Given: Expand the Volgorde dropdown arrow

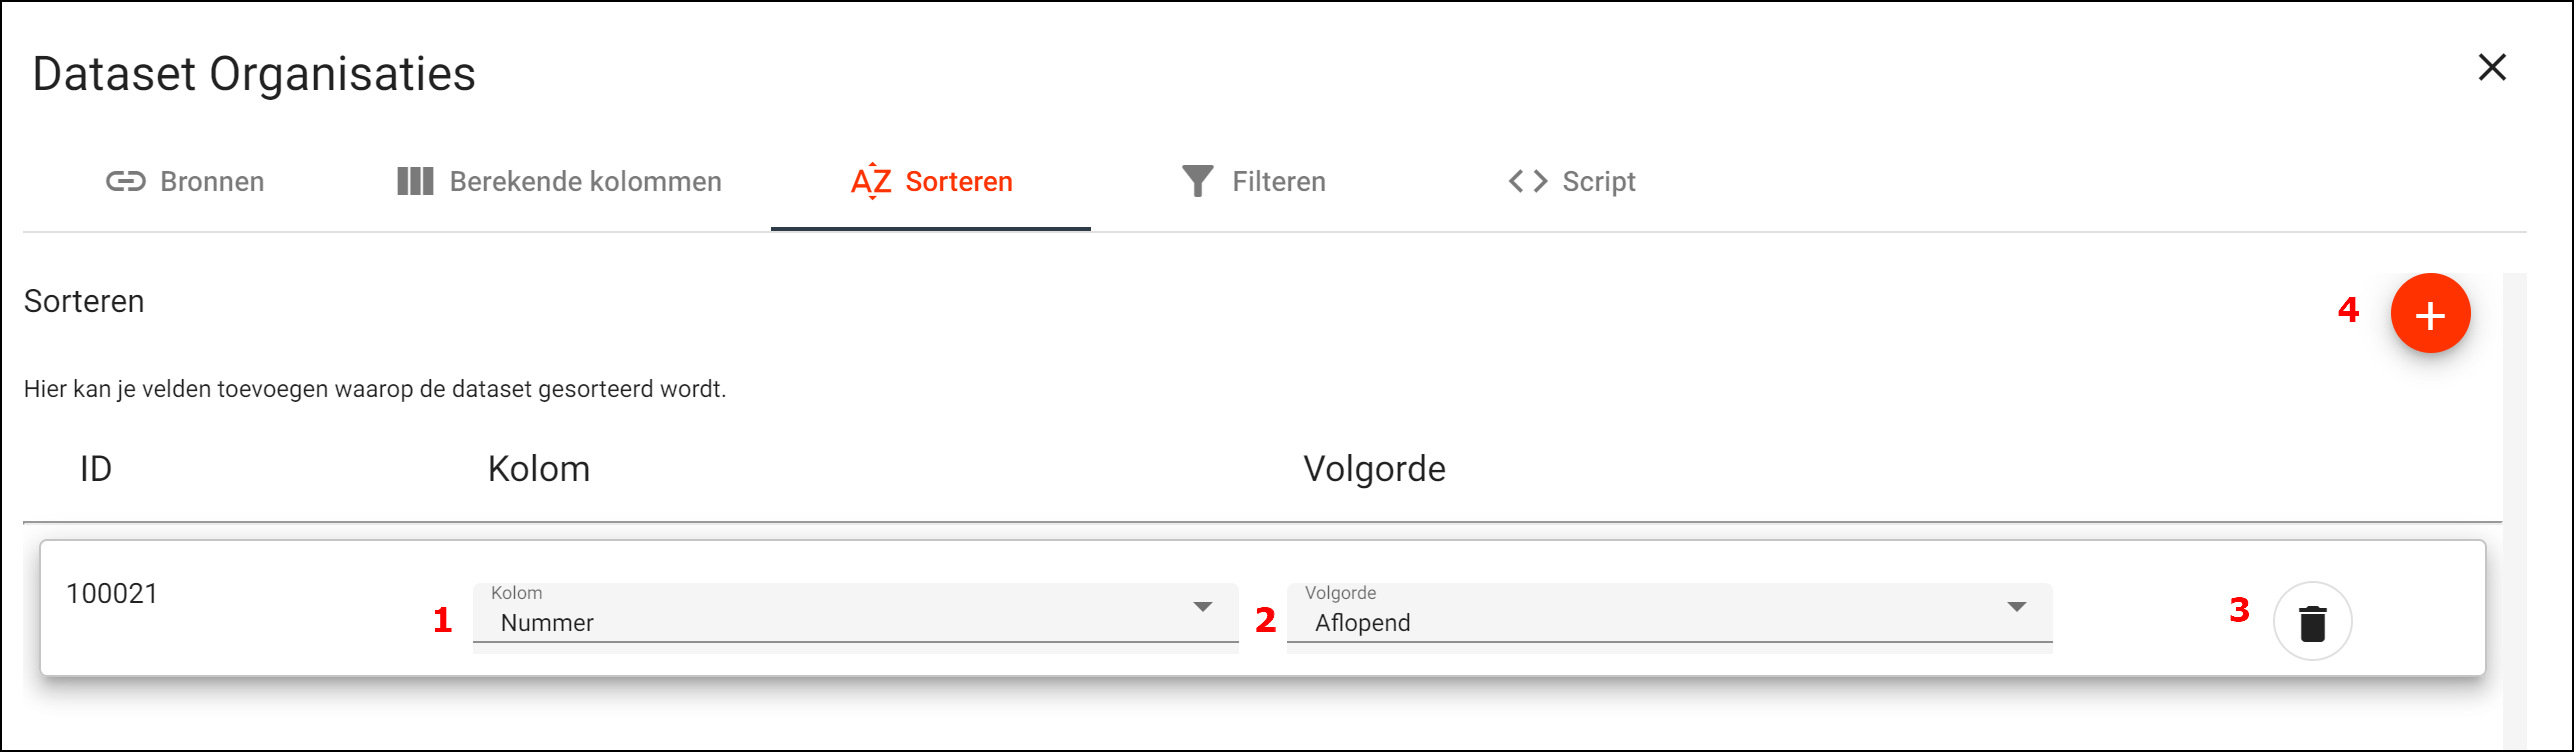Looking at the screenshot, I should tap(2017, 607).
